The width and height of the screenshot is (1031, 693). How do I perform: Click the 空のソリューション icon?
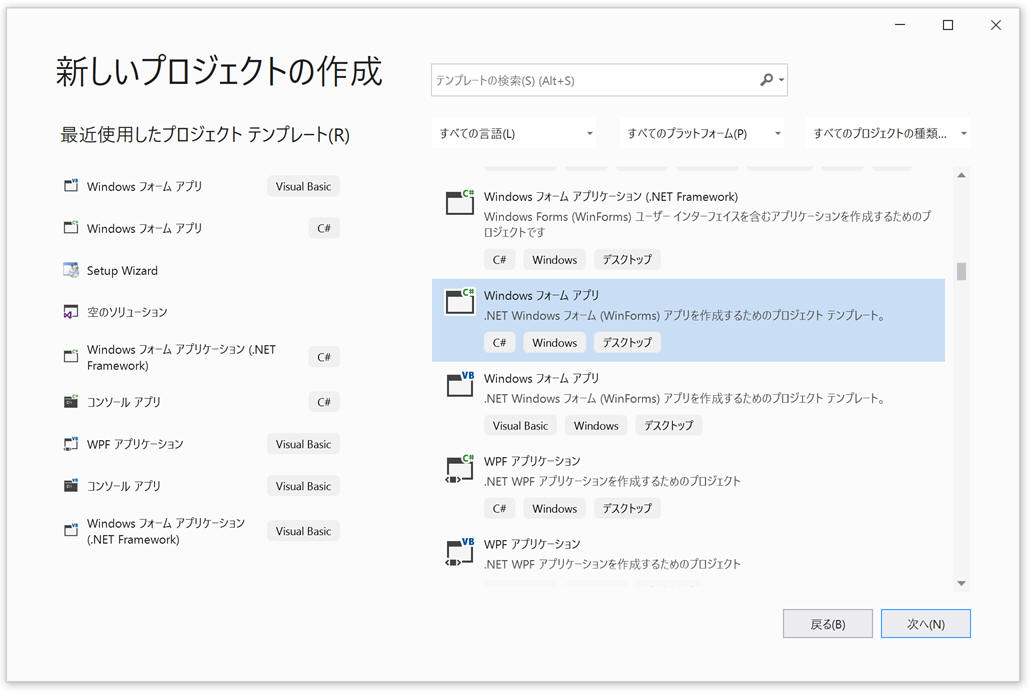71,312
